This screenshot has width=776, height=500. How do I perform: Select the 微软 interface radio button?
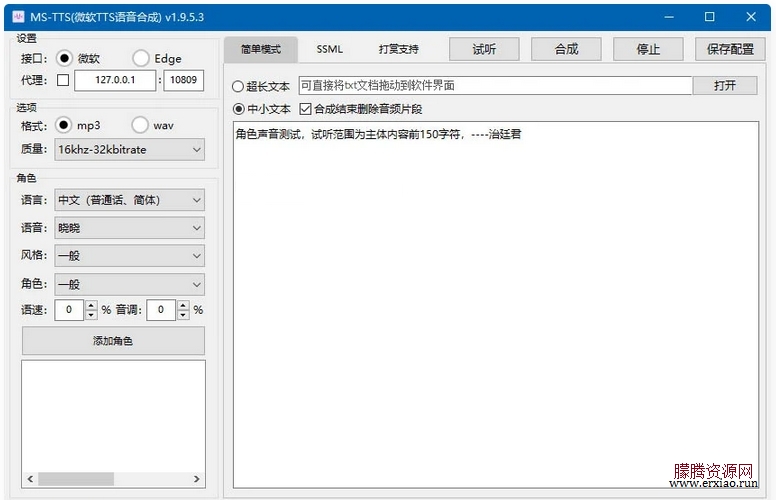(x=64, y=58)
